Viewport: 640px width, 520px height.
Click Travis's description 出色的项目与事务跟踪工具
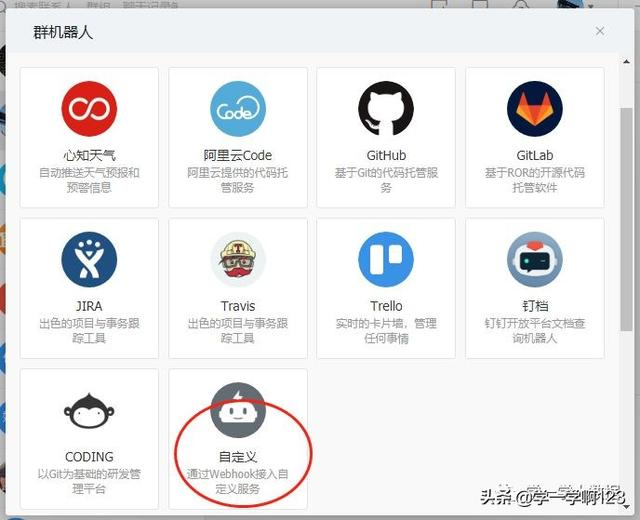[238, 331]
